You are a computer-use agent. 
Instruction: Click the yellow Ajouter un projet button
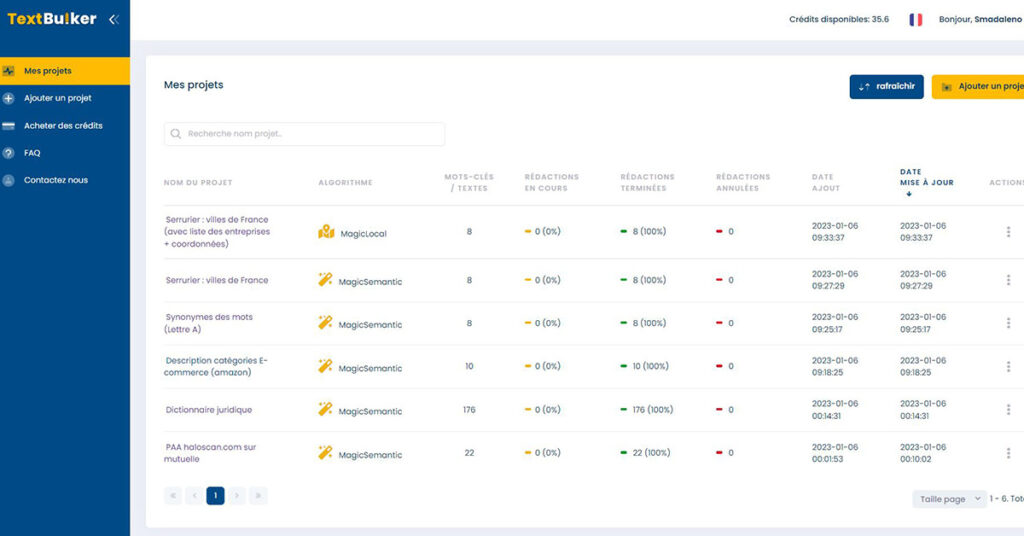pyautogui.click(x=980, y=87)
